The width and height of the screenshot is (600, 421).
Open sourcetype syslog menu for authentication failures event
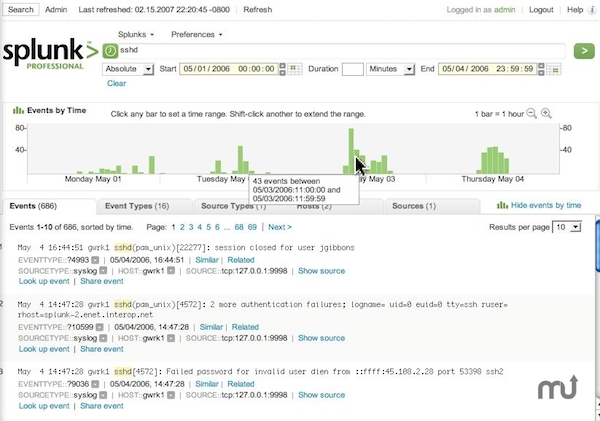103,338
